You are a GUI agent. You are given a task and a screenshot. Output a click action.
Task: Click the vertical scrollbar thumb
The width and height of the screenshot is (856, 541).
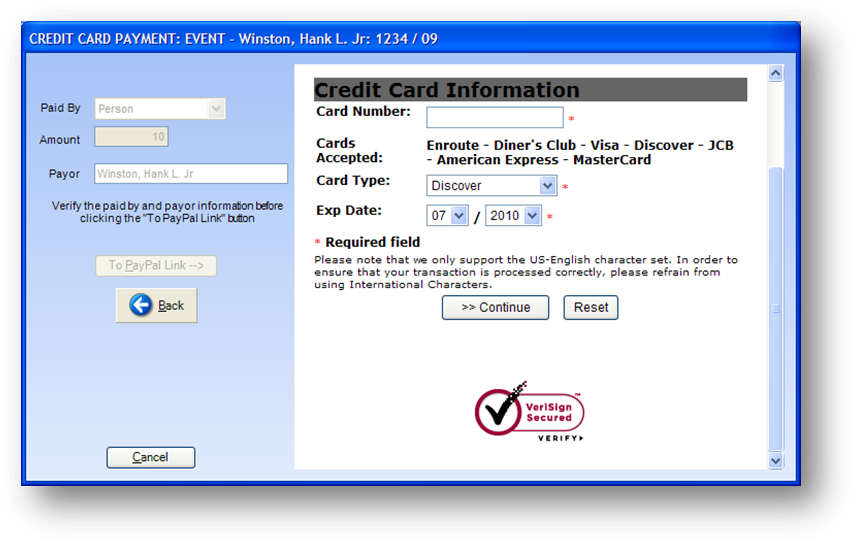pos(775,308)
